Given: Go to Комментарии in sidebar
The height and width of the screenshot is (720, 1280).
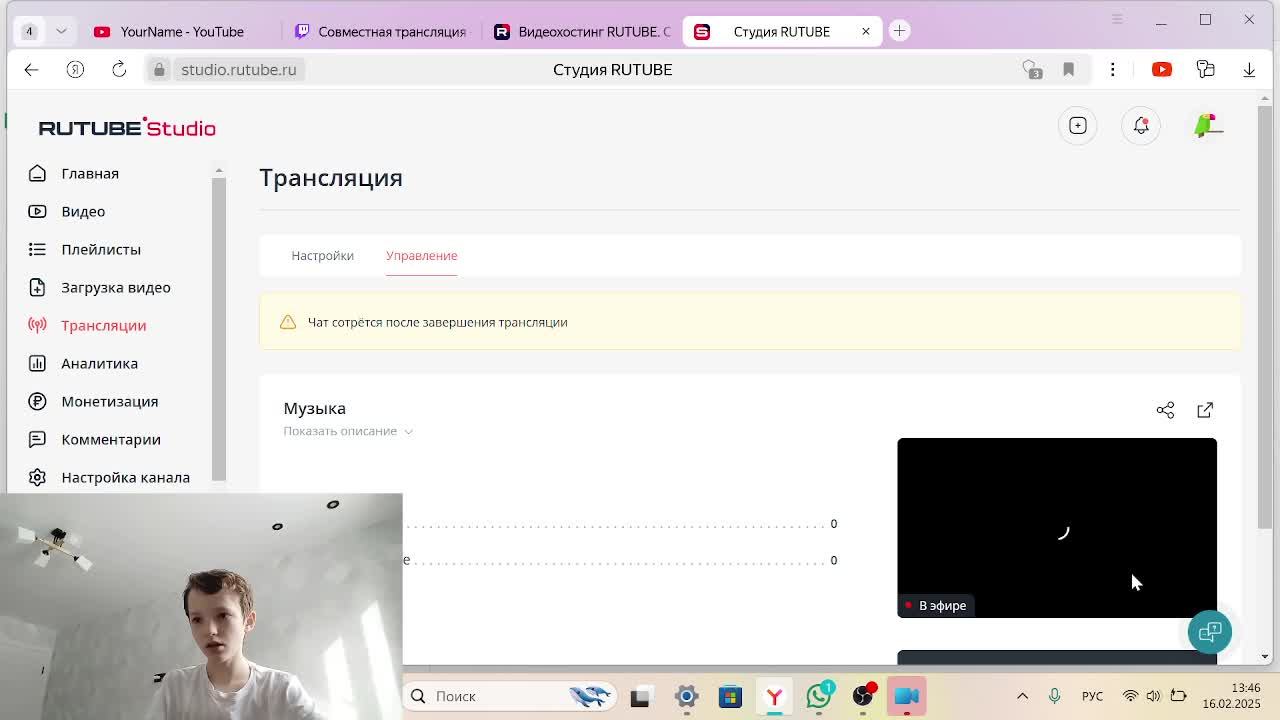Looking at the screenshot, I should pyautogui.click(x=110, y=439).
